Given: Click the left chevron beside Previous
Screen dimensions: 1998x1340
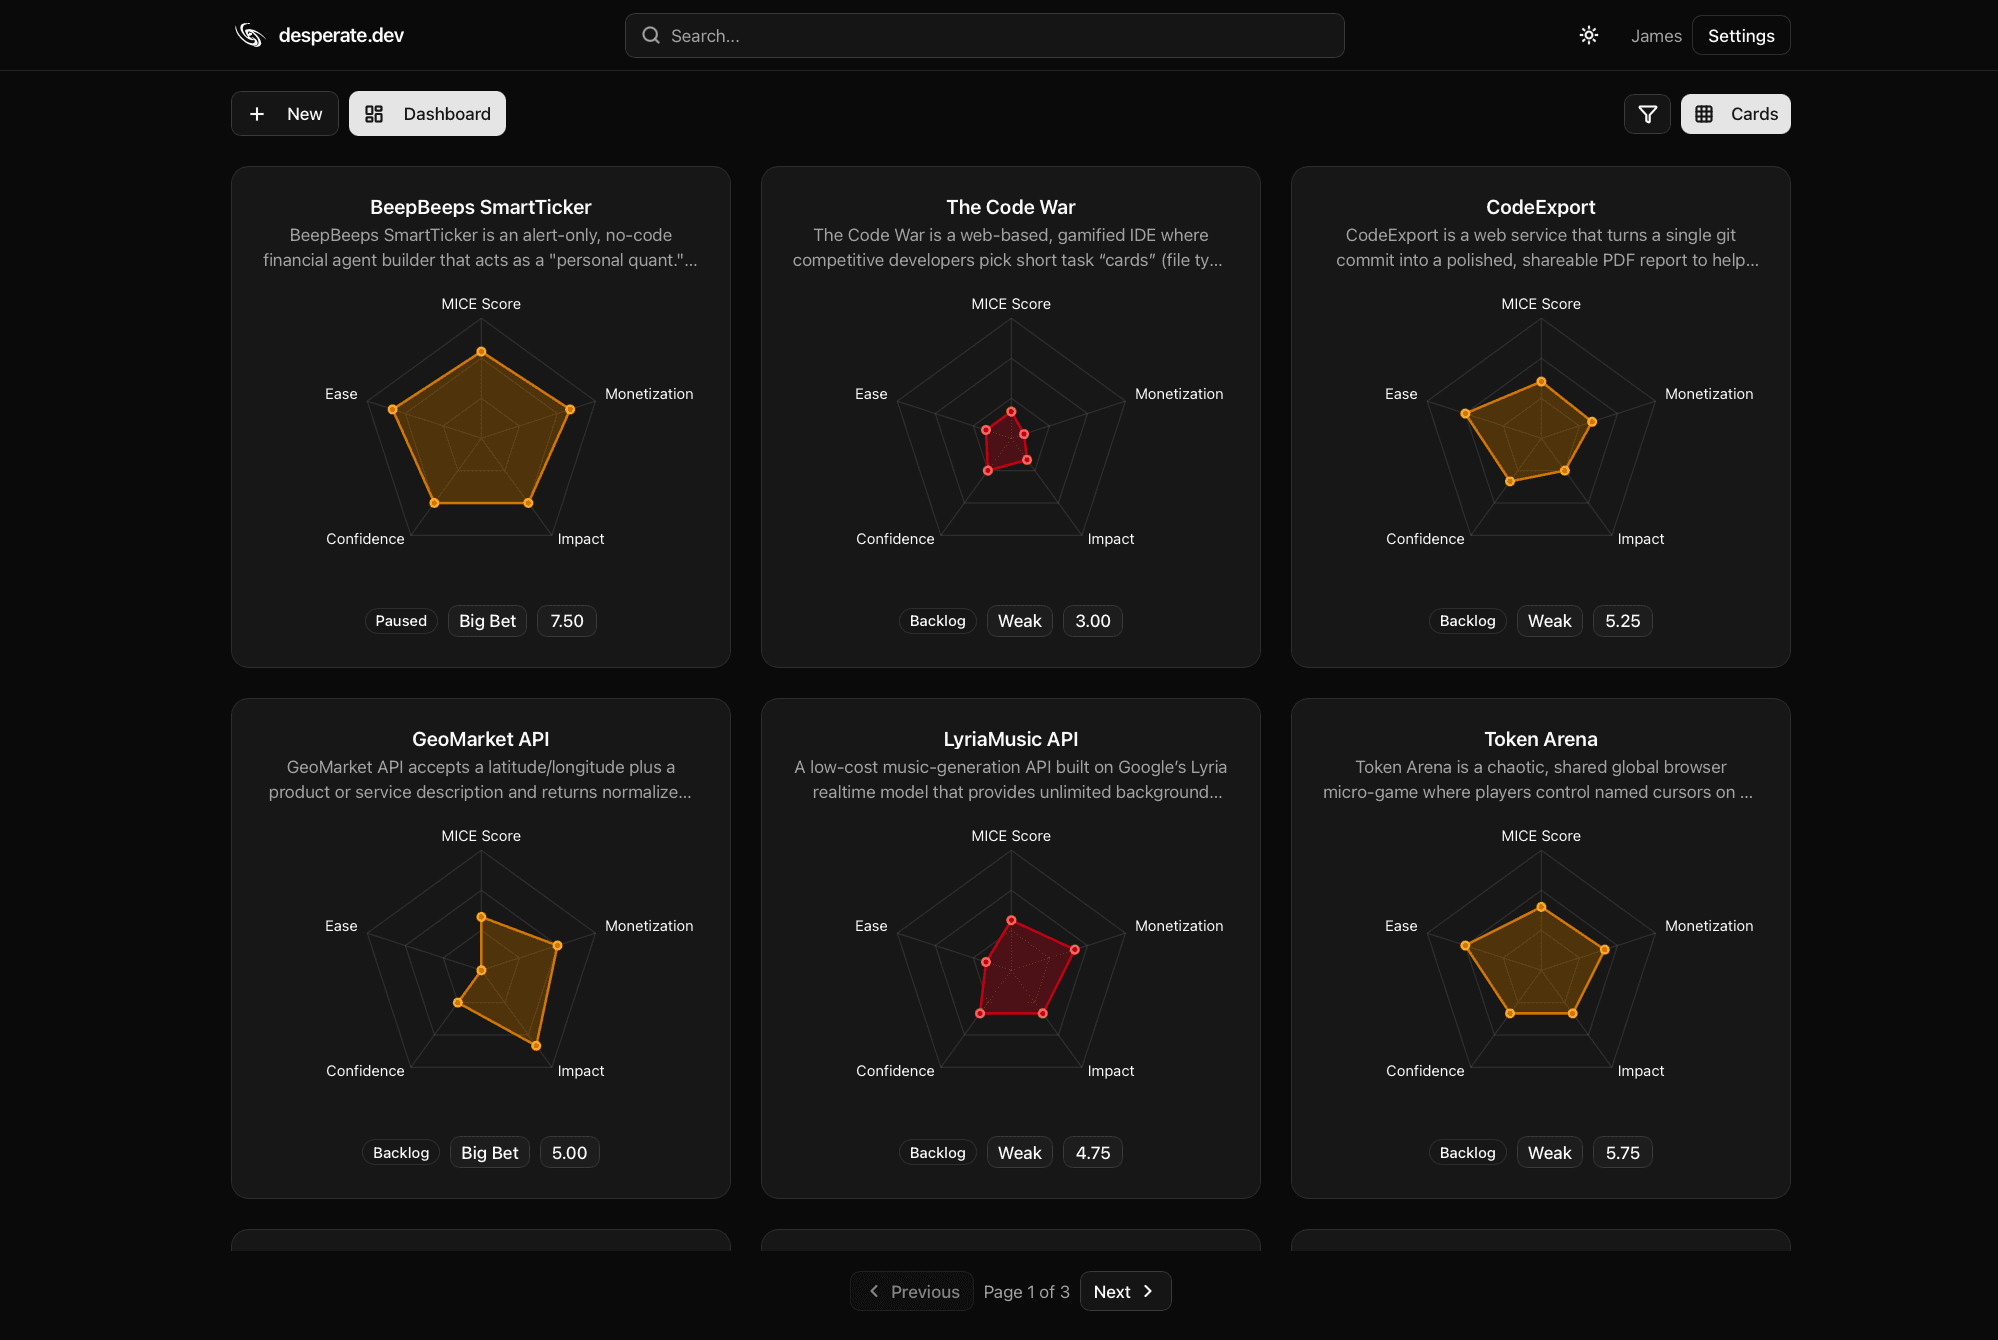Looking at the screenshot, I should pos(873,1291).
